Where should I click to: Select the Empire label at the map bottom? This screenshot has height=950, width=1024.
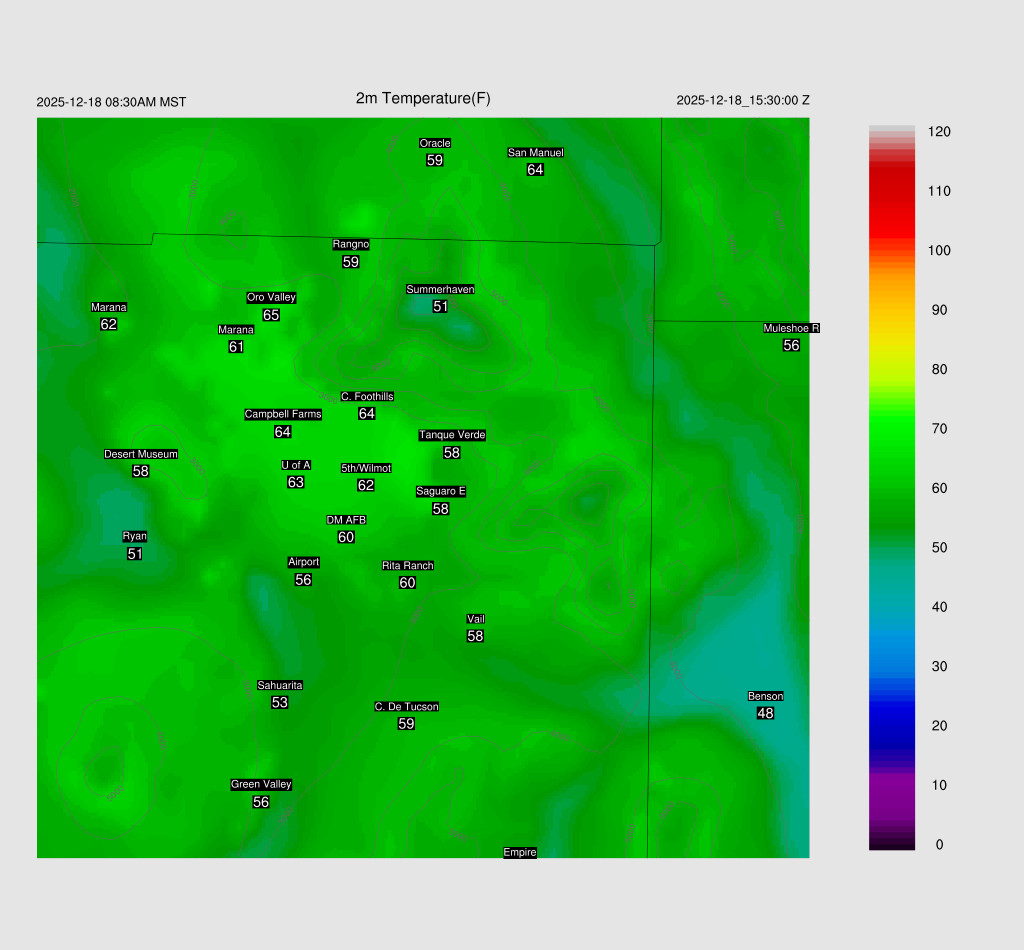520,852
